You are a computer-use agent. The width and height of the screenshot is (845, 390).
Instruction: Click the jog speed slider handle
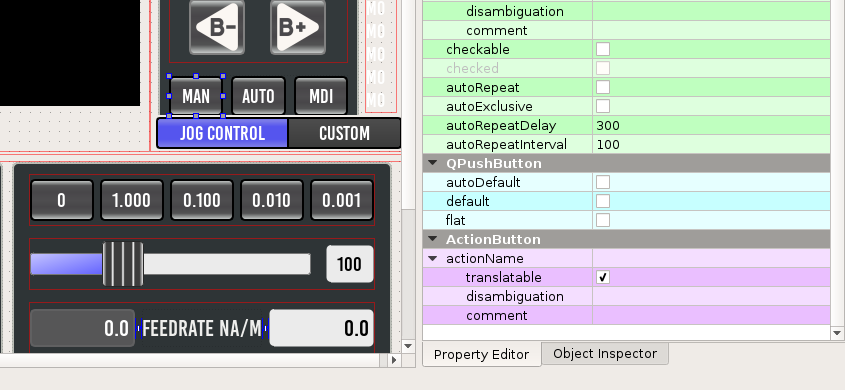click(123, 264)
